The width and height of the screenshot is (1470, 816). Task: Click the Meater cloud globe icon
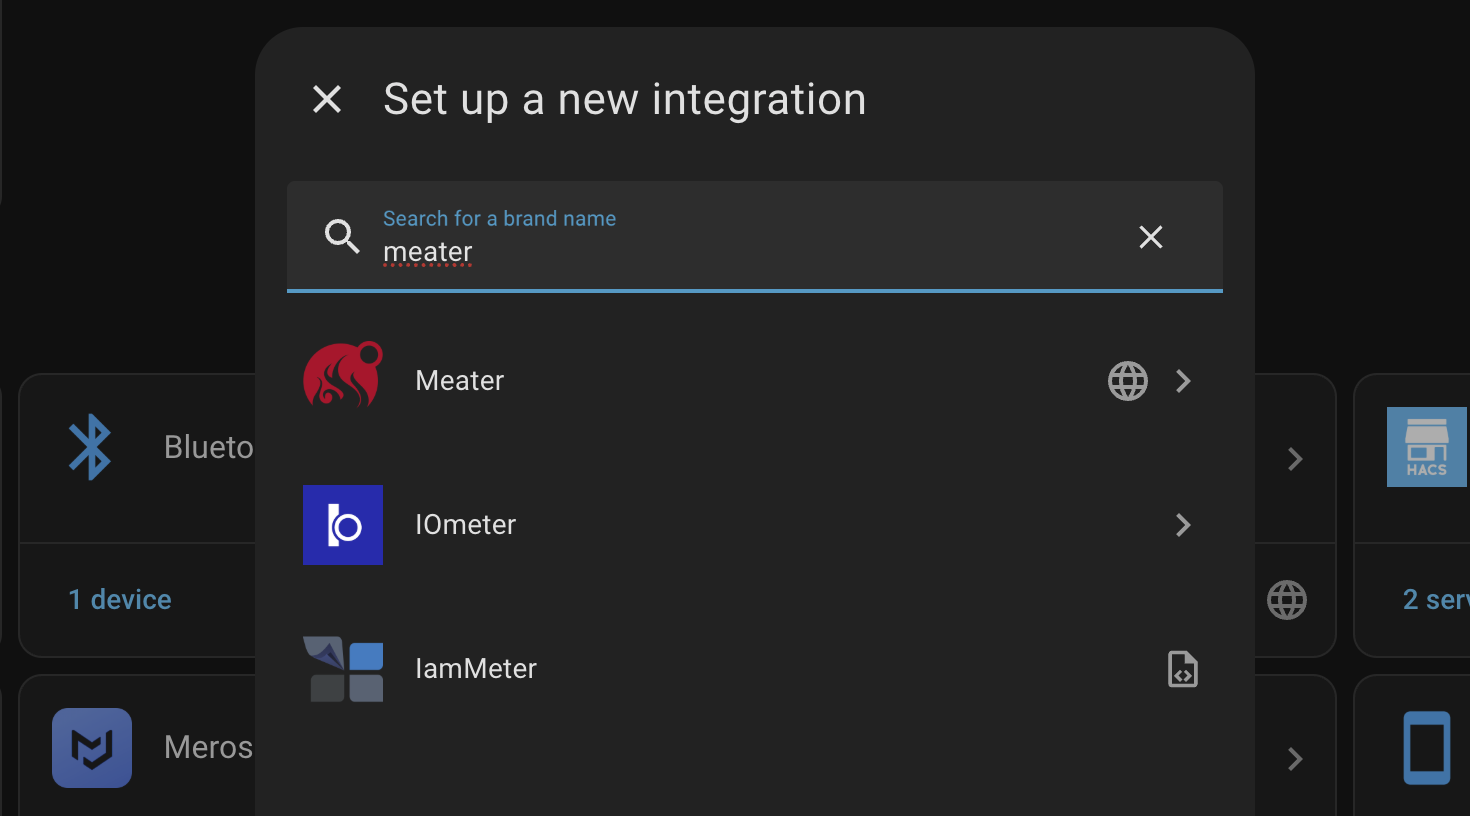pyautogui.click(x=1128, y=381)
